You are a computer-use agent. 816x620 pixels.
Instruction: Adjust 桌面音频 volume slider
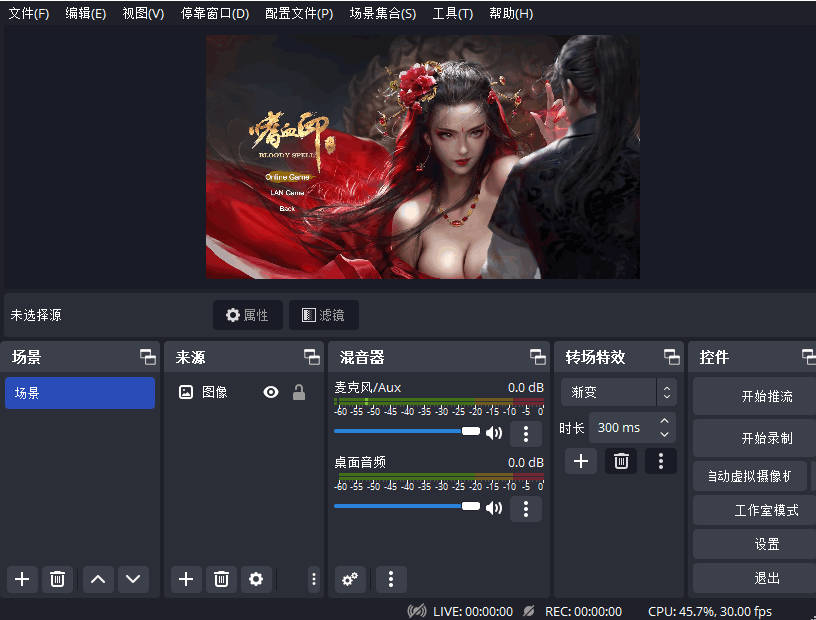point(407,506)
